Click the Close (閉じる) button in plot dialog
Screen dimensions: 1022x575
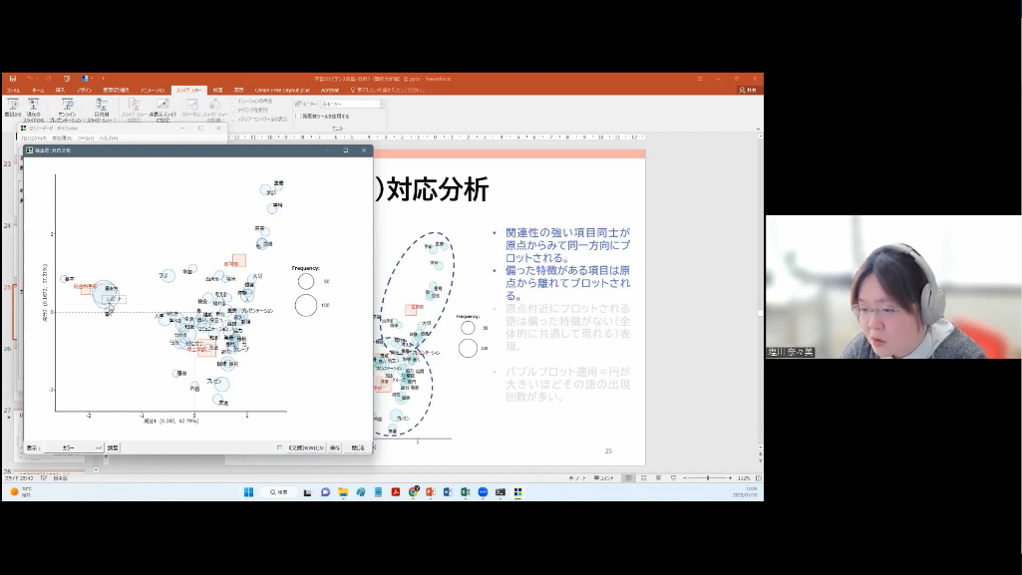pyautogui.click(x=358, y=448)
